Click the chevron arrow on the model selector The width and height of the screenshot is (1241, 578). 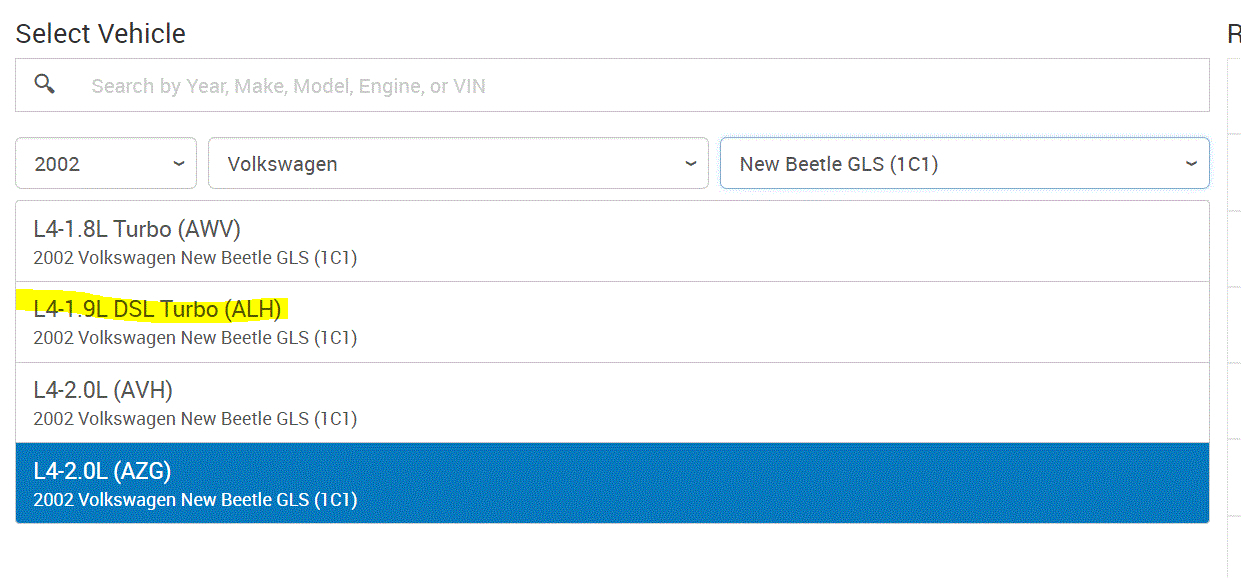(1191, 164)
